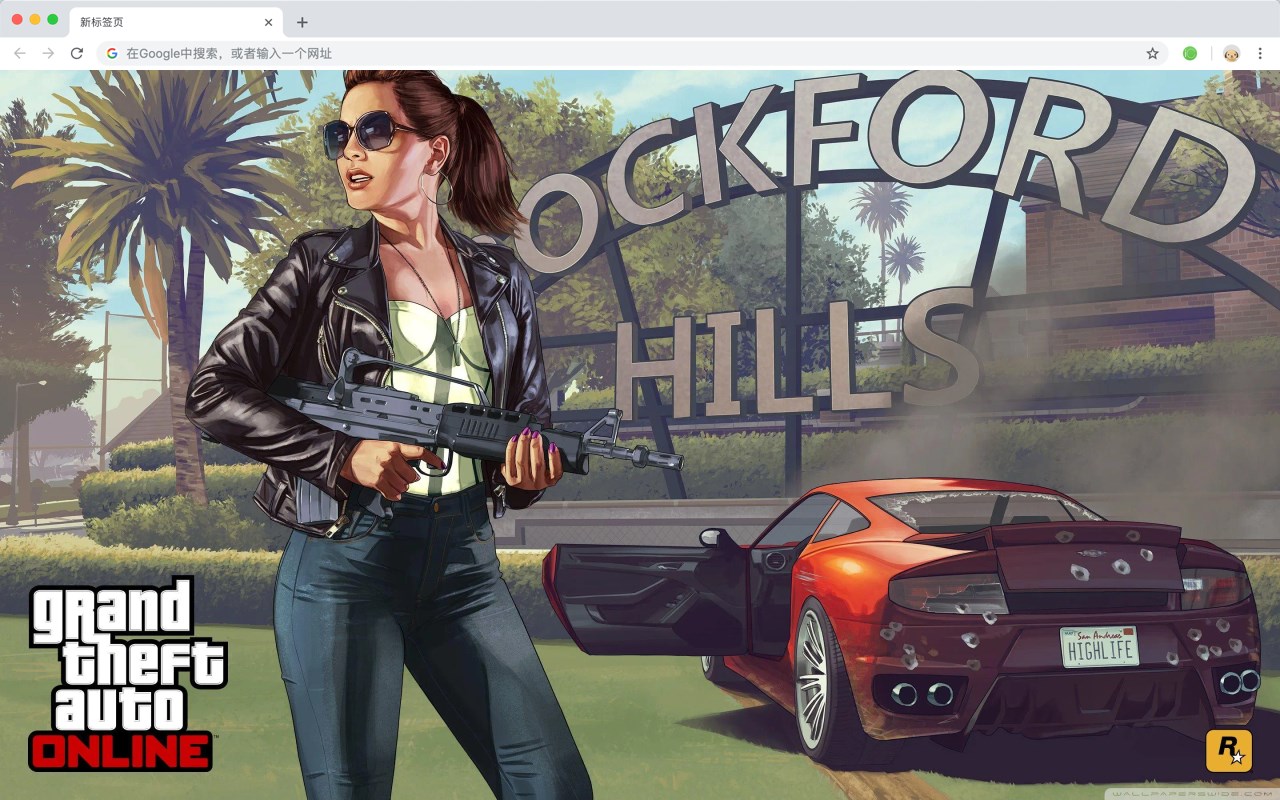Screen dimensions: 1280x800
Task: Click the green fullscreen window button
Action: 52,19
